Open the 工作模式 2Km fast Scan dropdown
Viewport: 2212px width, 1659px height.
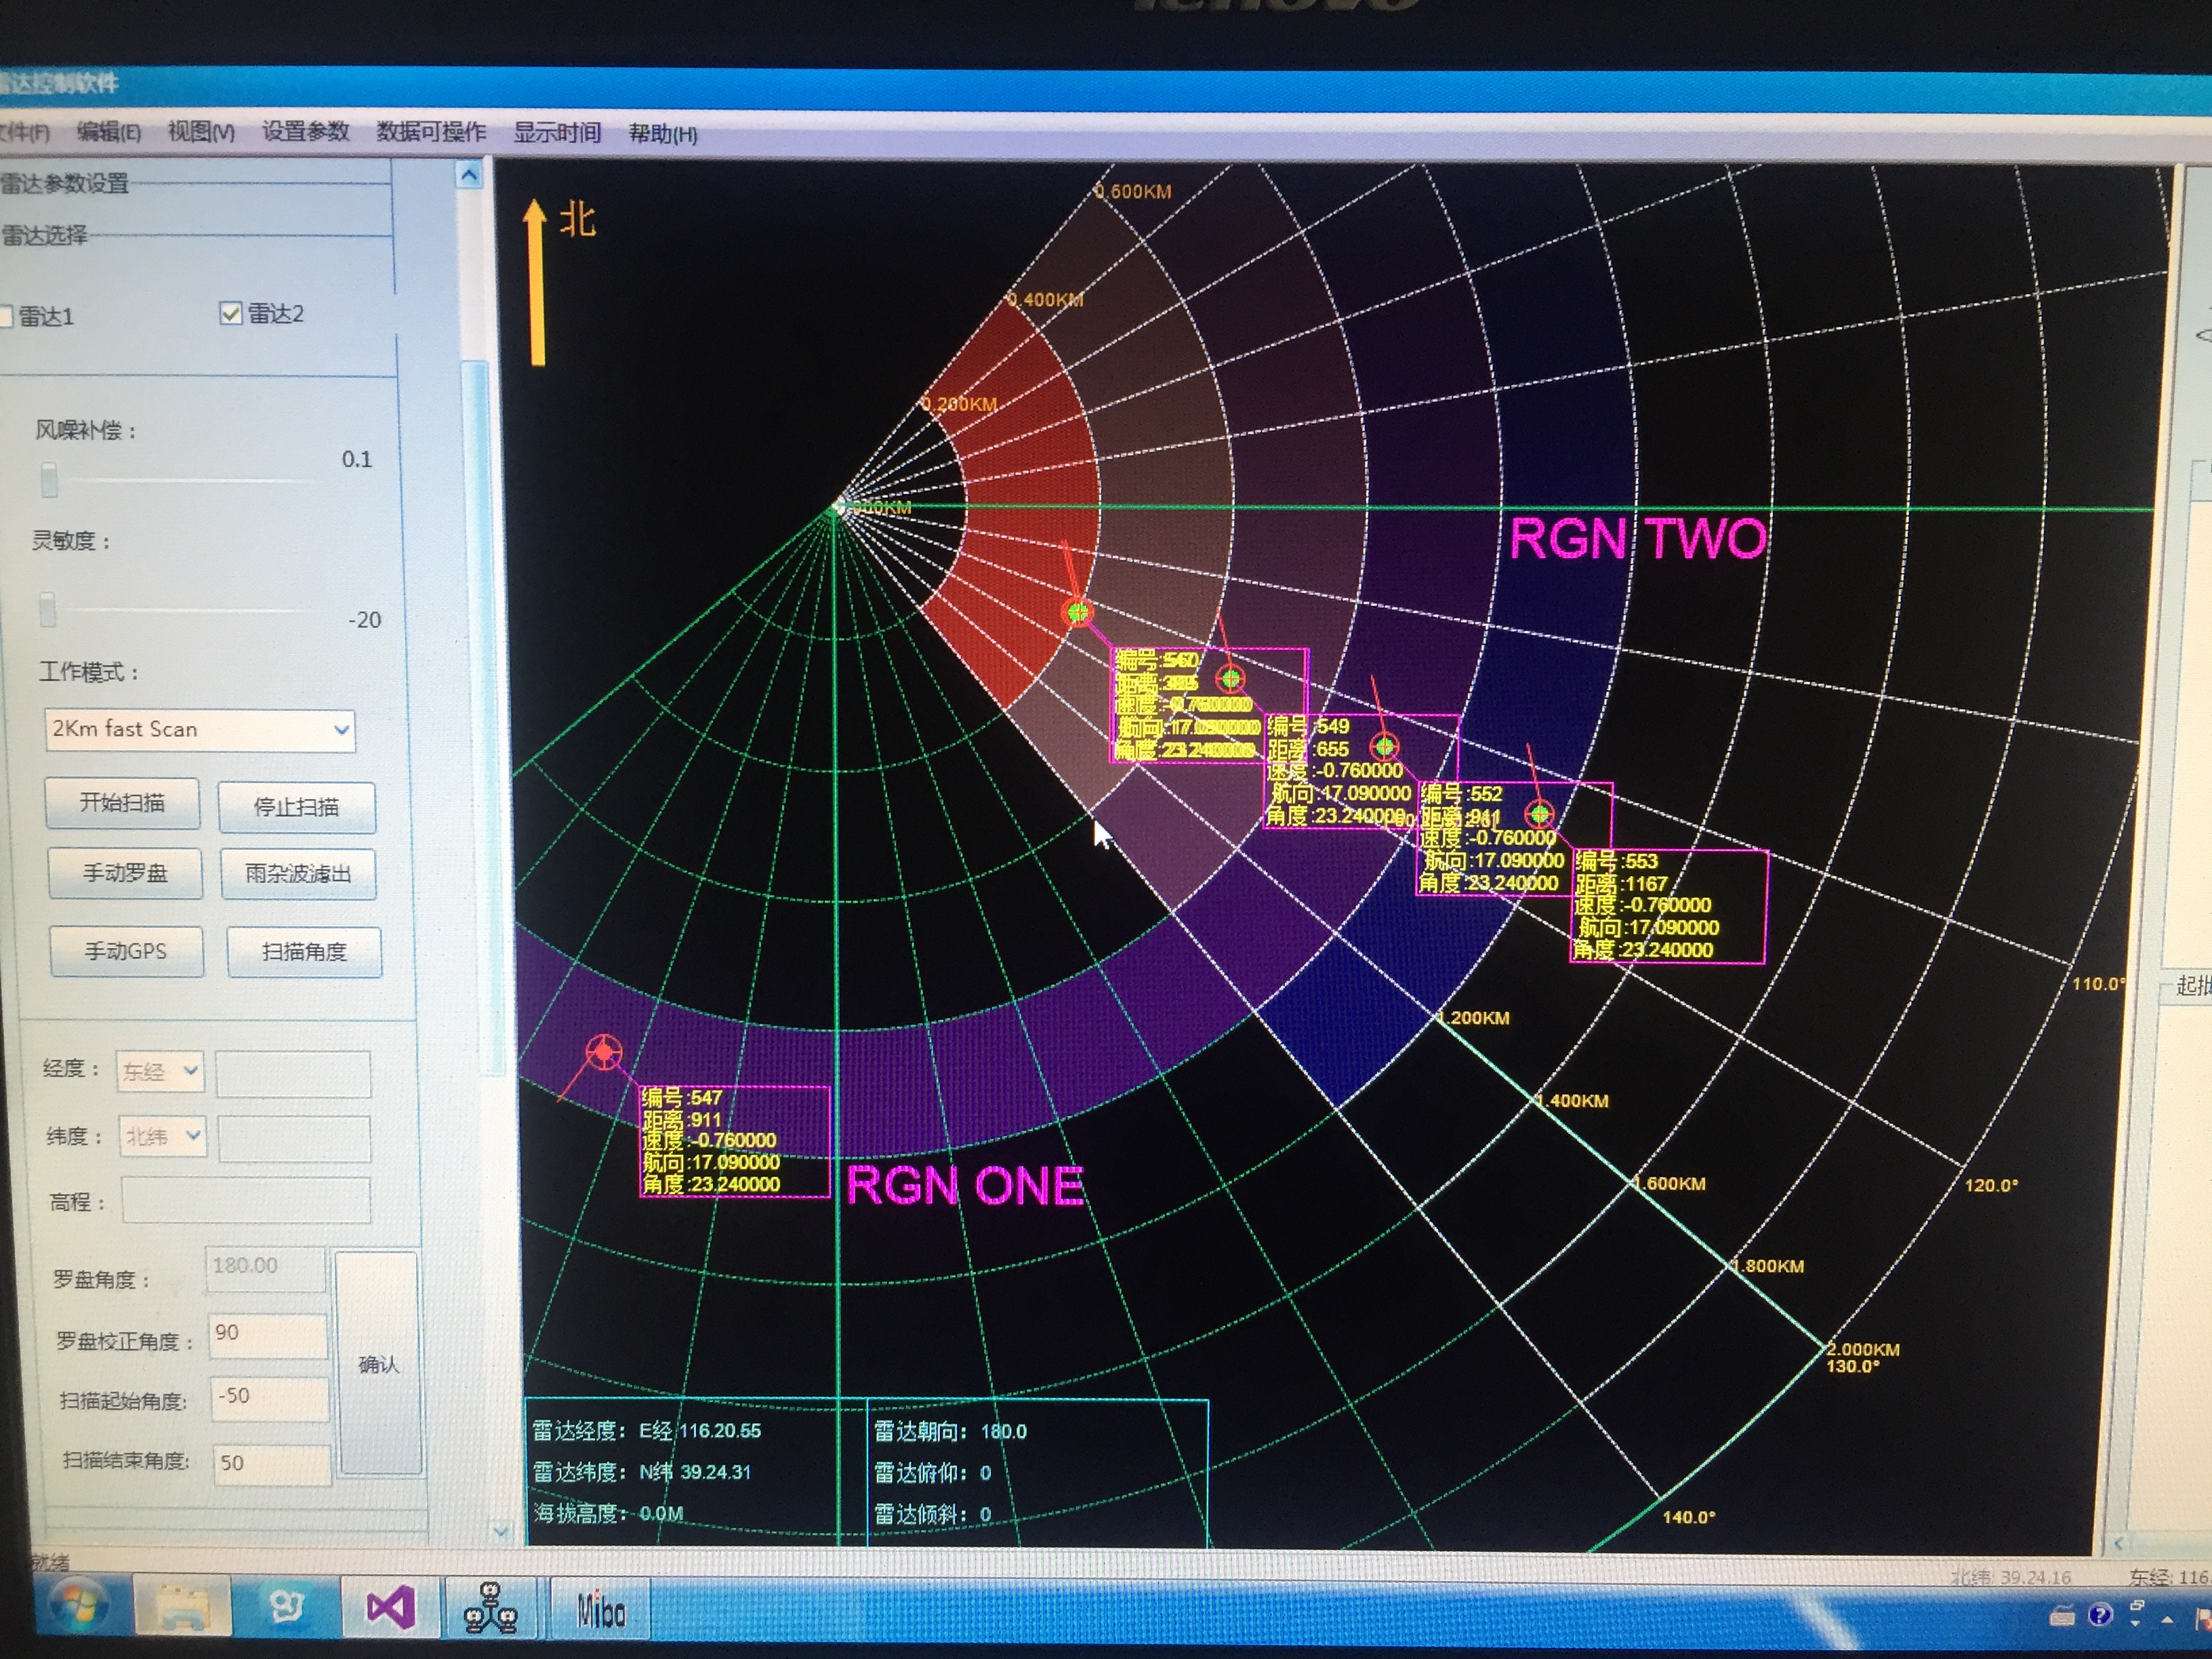(200, 729)
